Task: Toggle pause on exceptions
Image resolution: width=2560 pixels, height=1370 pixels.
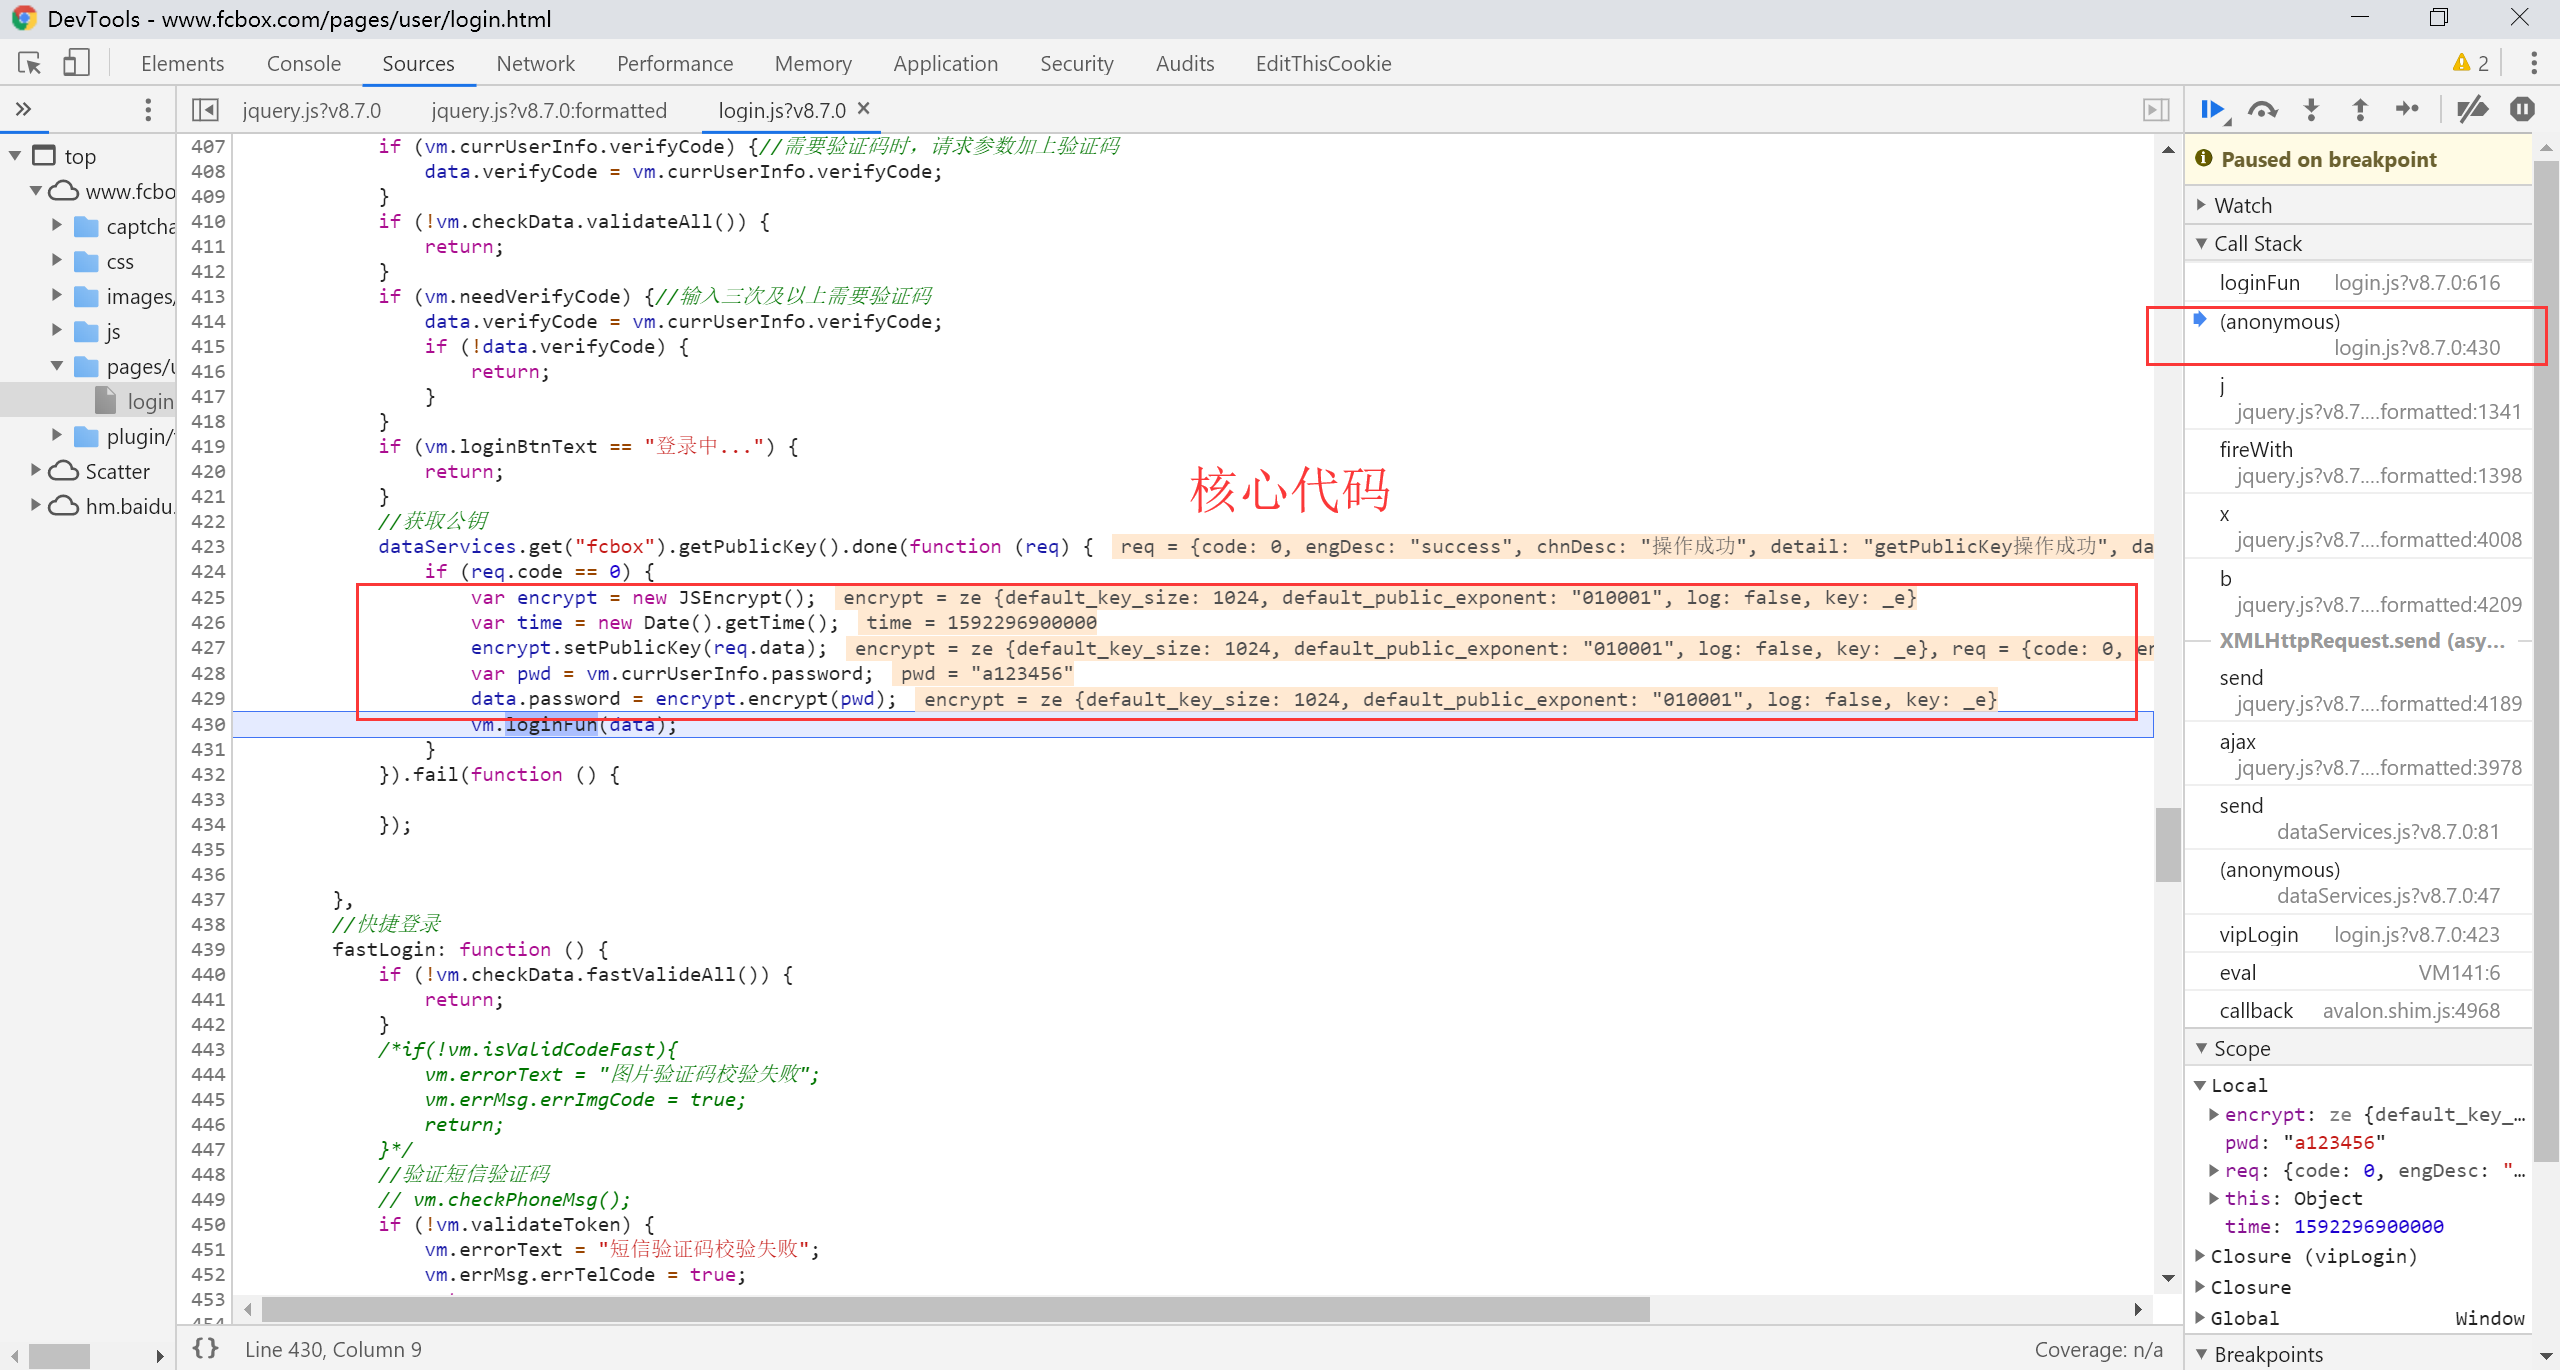Action: coord(2522,110)
